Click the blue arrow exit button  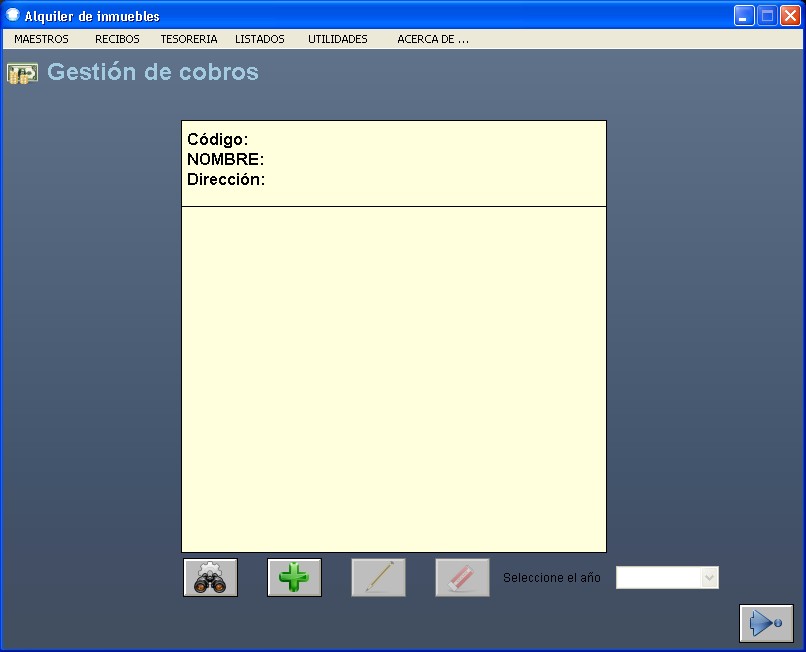[766, 623]
